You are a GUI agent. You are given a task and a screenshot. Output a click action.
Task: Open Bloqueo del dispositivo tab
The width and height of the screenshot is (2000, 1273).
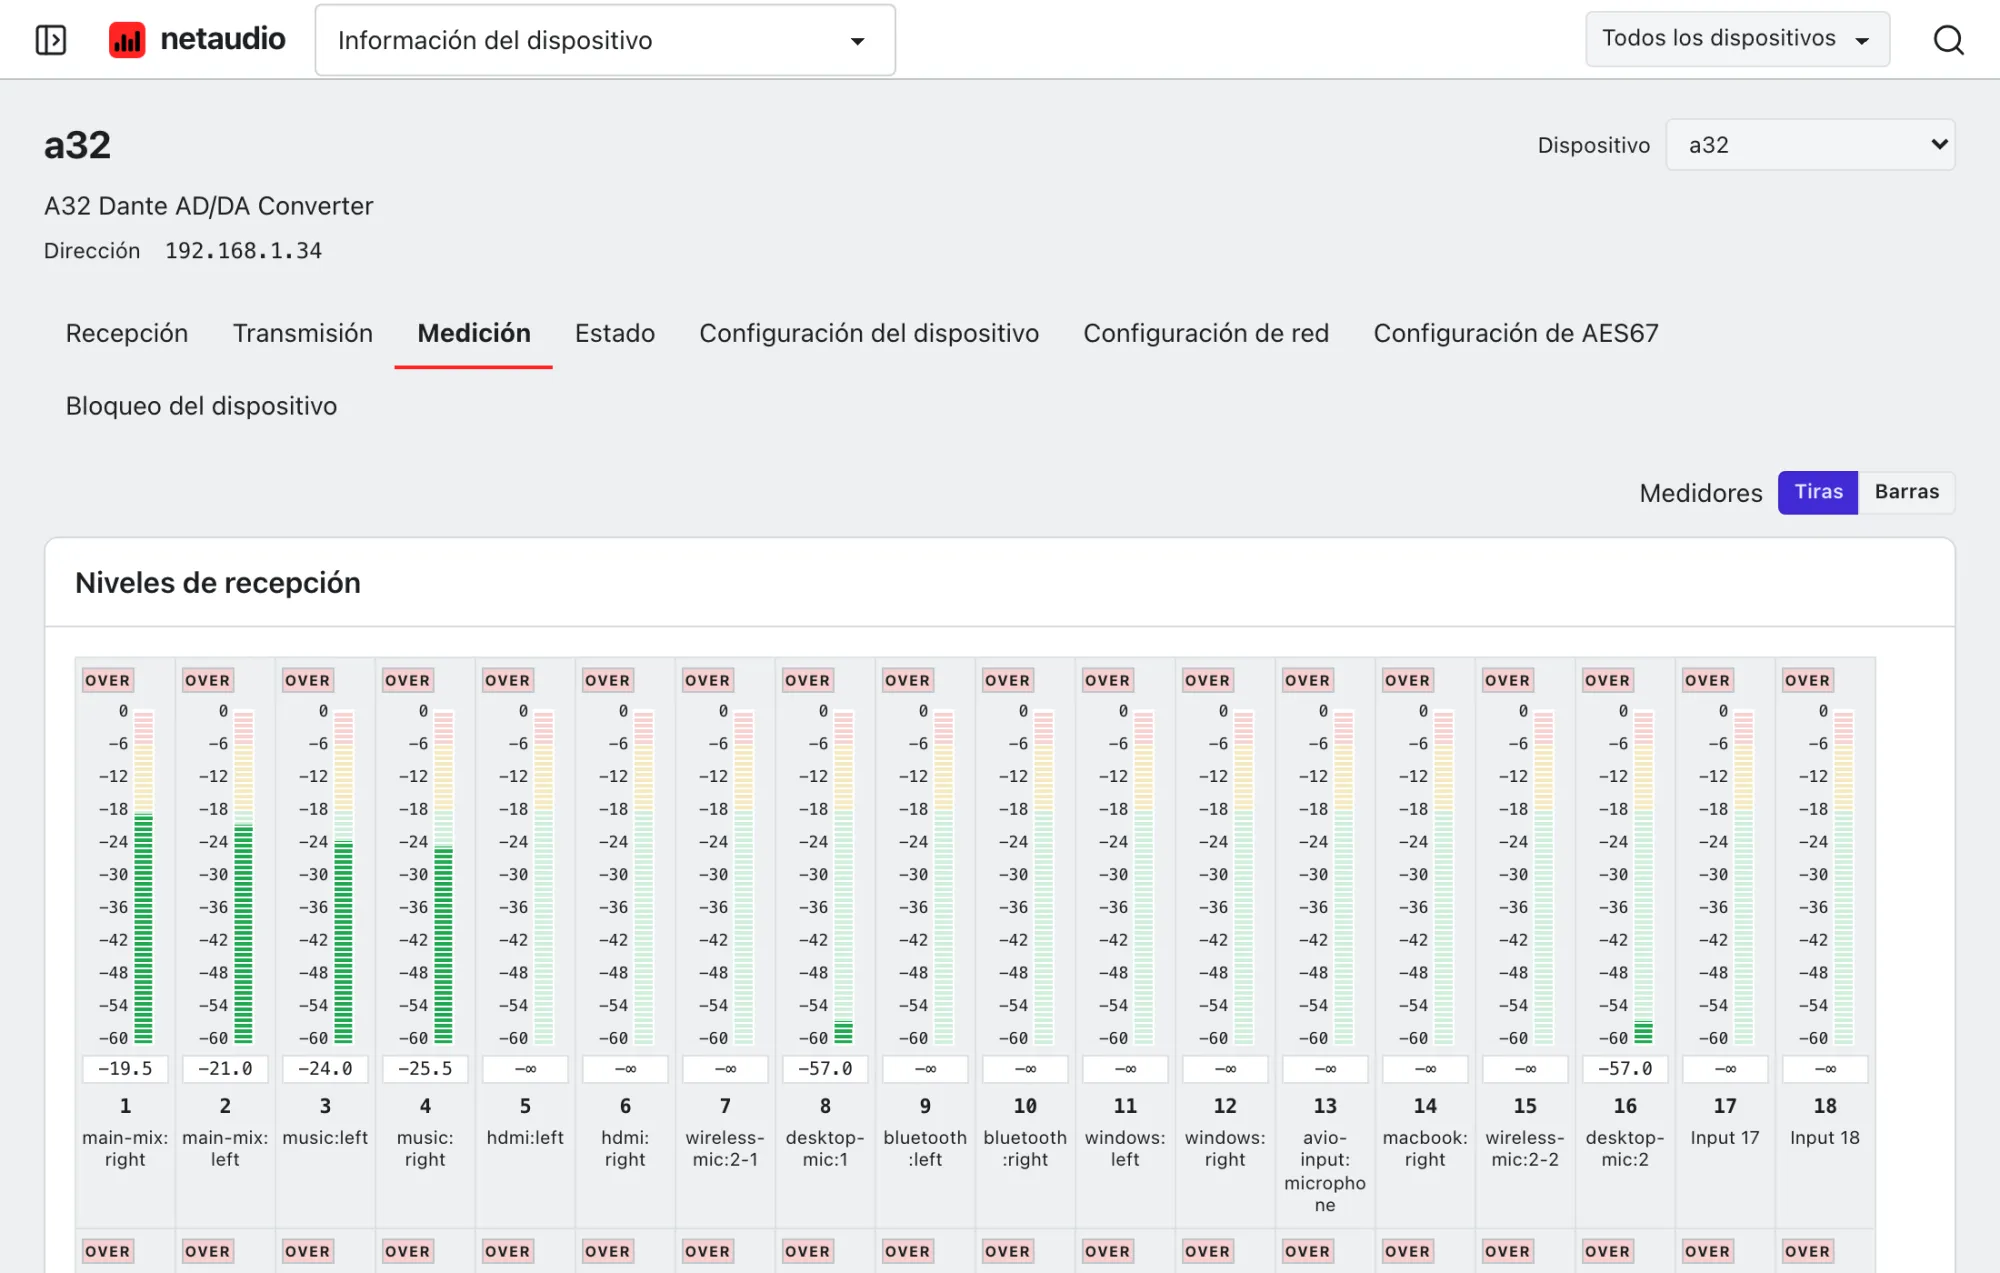click(201, 406)
